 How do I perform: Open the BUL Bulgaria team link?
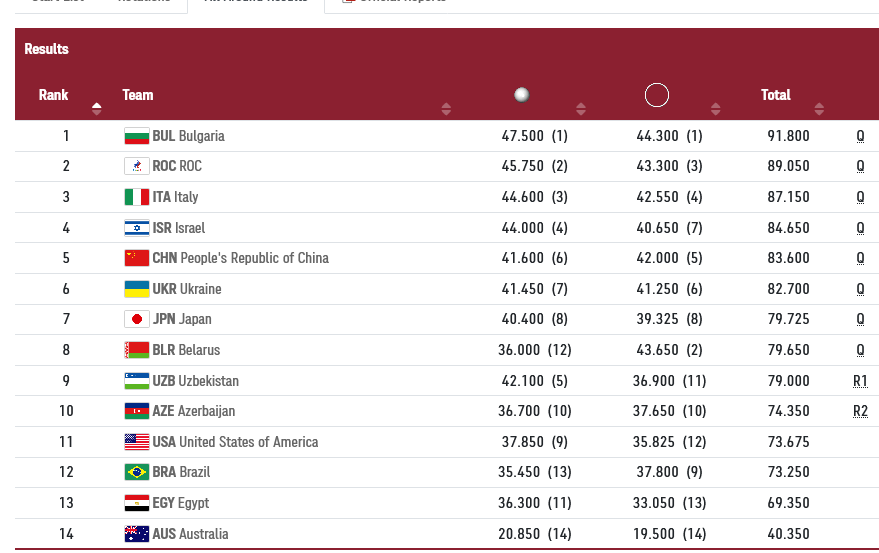pos(188,136)
